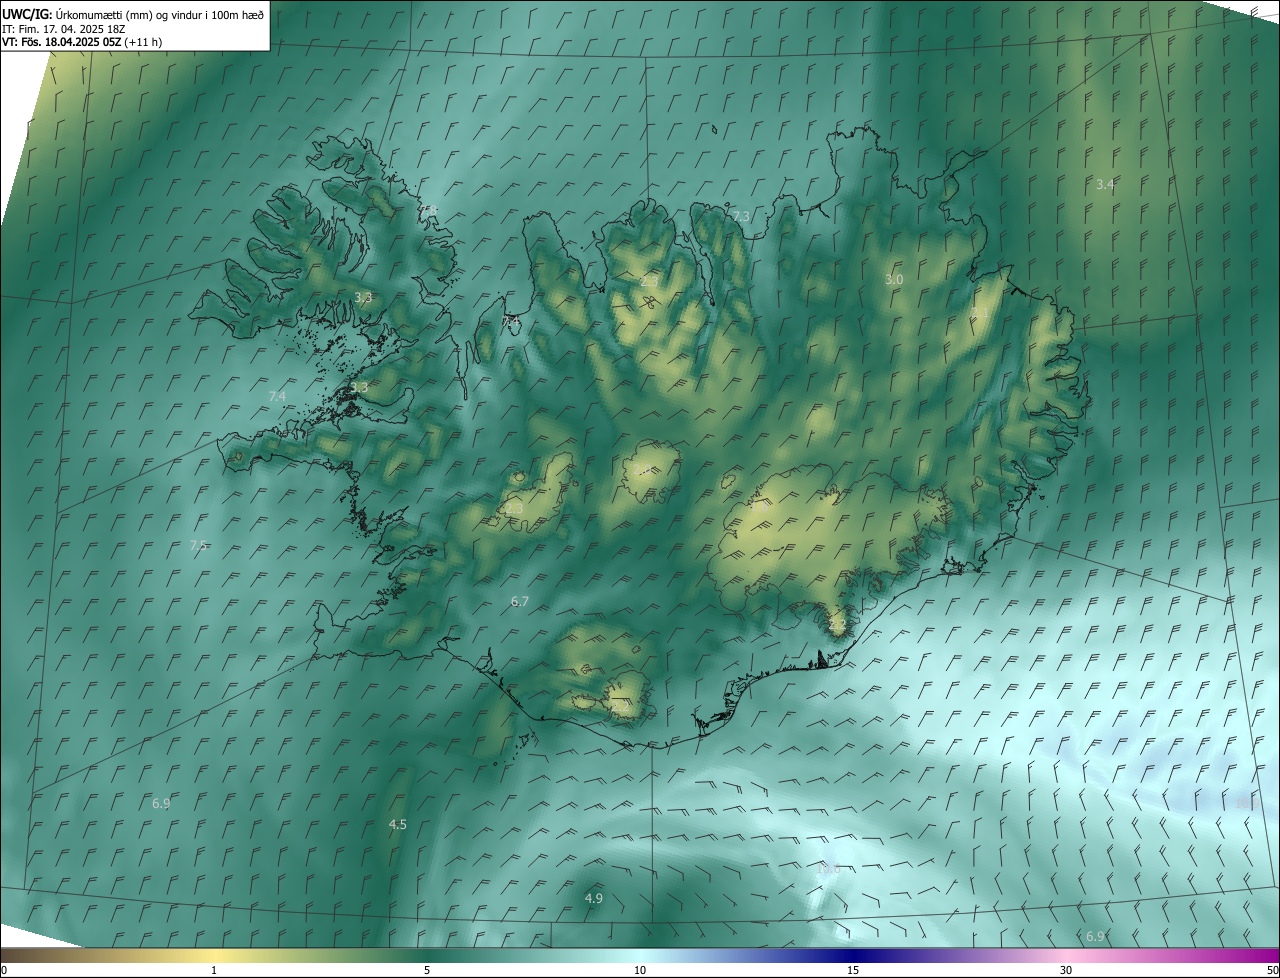
Task: Click the 3.4 value on the map
Action: pyautogui.click(x=1105, y=184)
